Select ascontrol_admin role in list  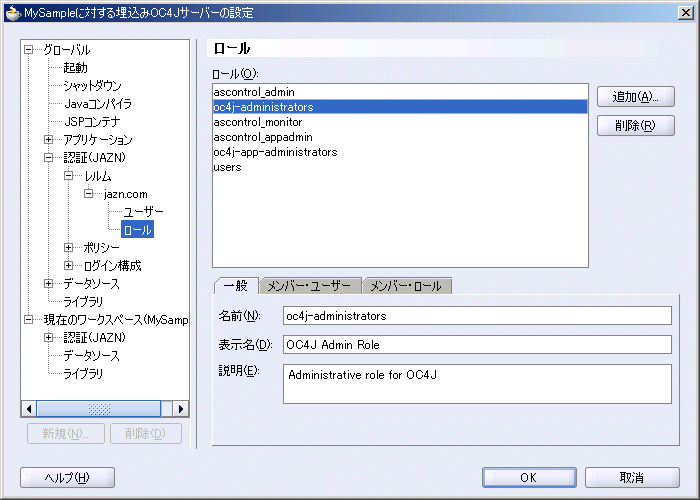400,92
